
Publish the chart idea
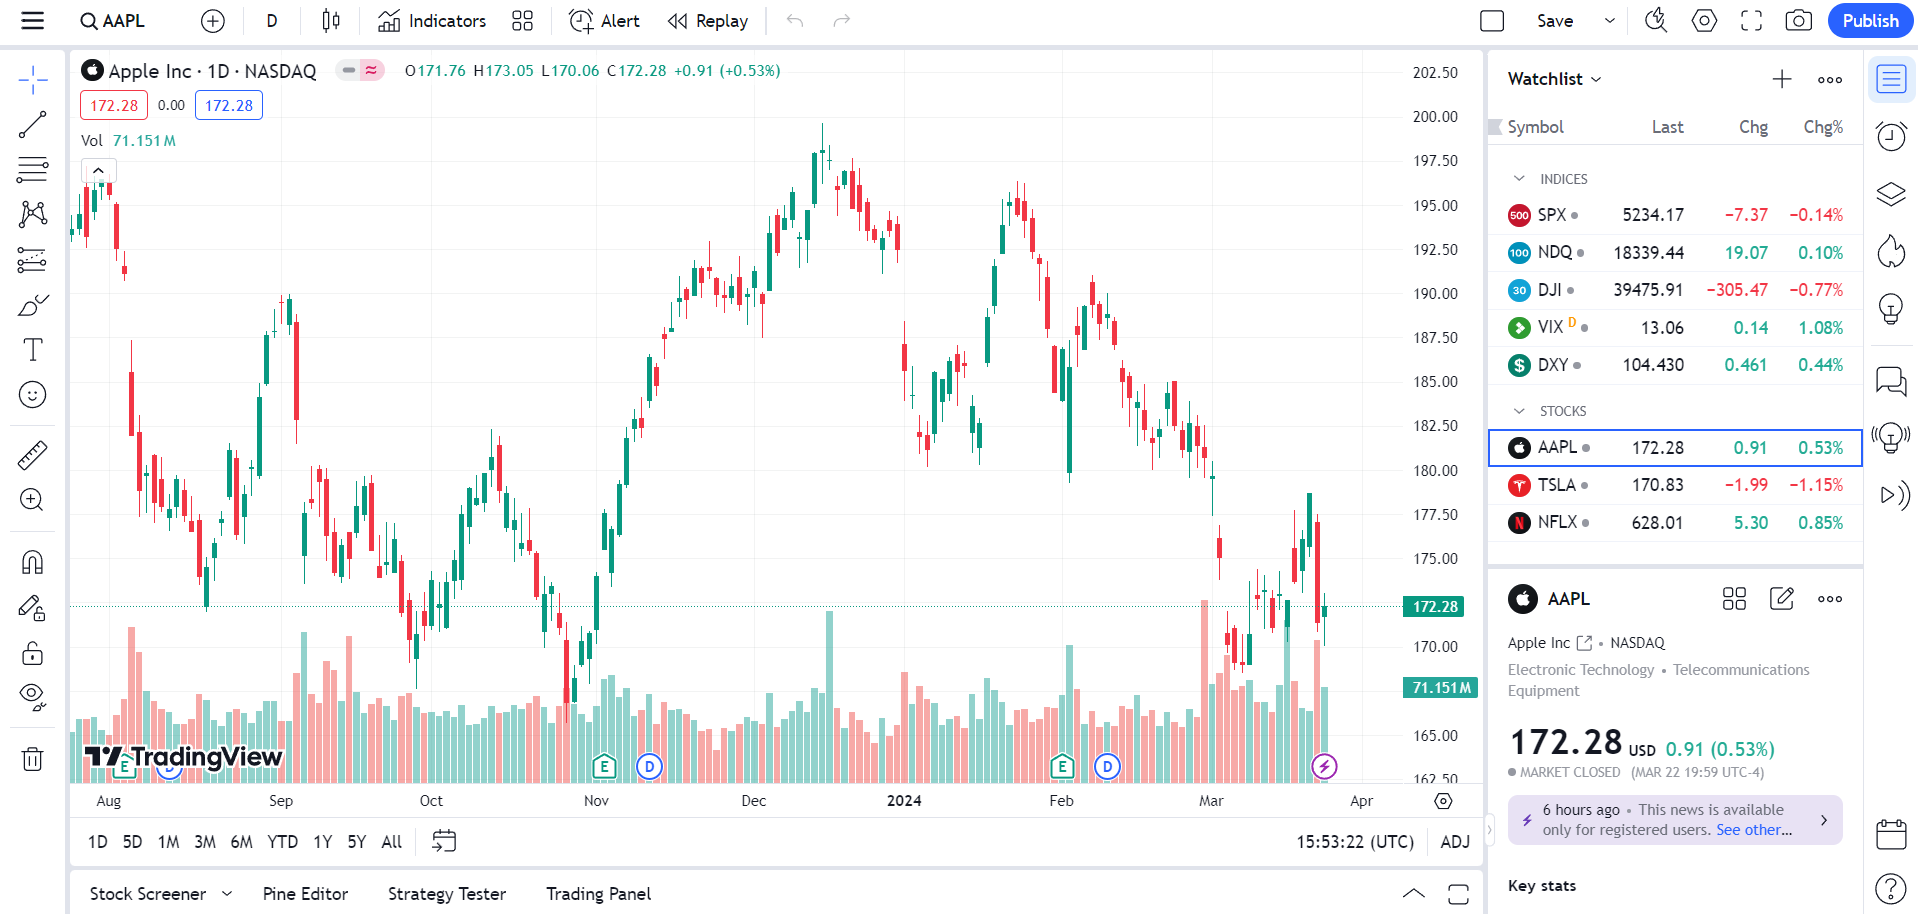[x=1870, y=21]
